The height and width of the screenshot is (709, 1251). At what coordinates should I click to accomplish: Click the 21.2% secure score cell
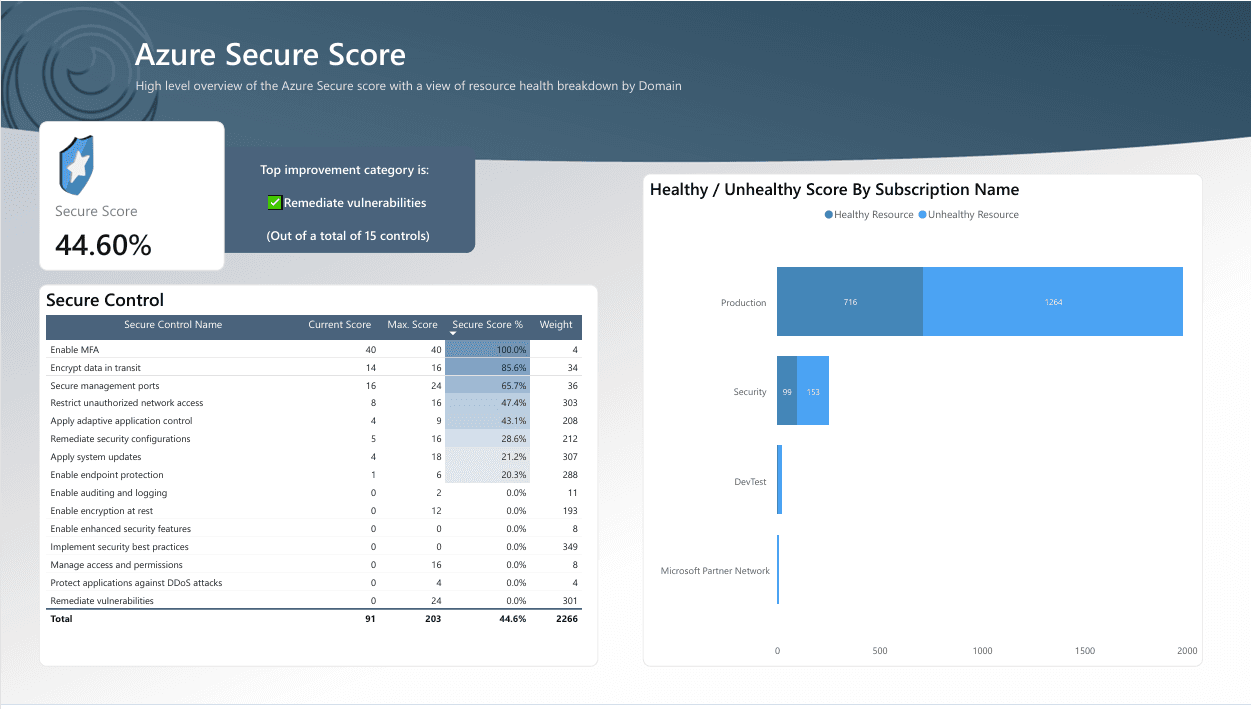[487, 457]
